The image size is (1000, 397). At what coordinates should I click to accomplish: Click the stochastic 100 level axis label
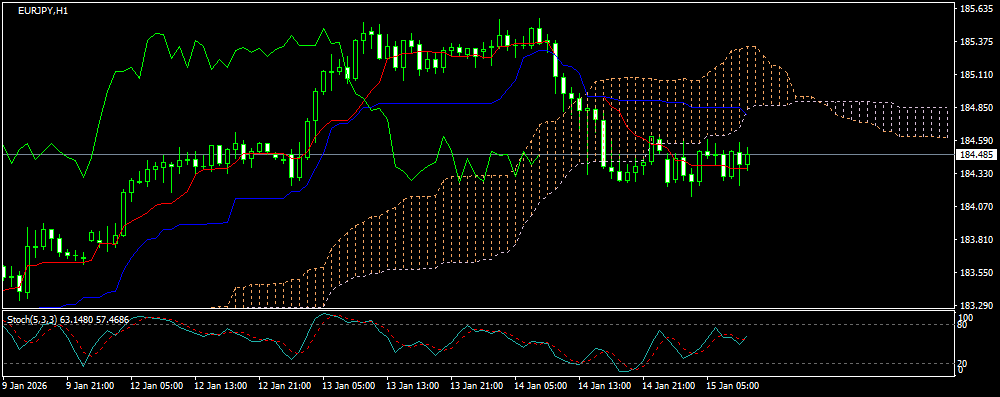[966, 317]
